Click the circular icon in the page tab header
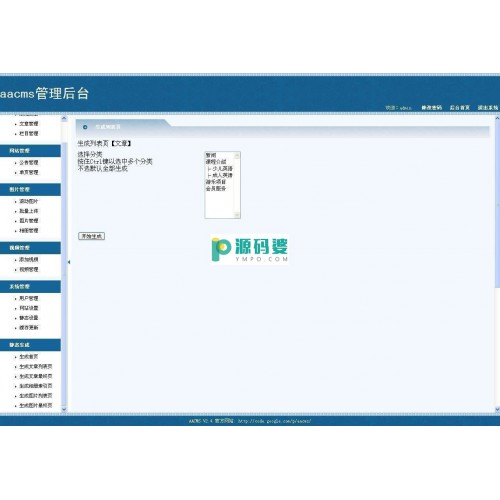 tap(85, 127)
